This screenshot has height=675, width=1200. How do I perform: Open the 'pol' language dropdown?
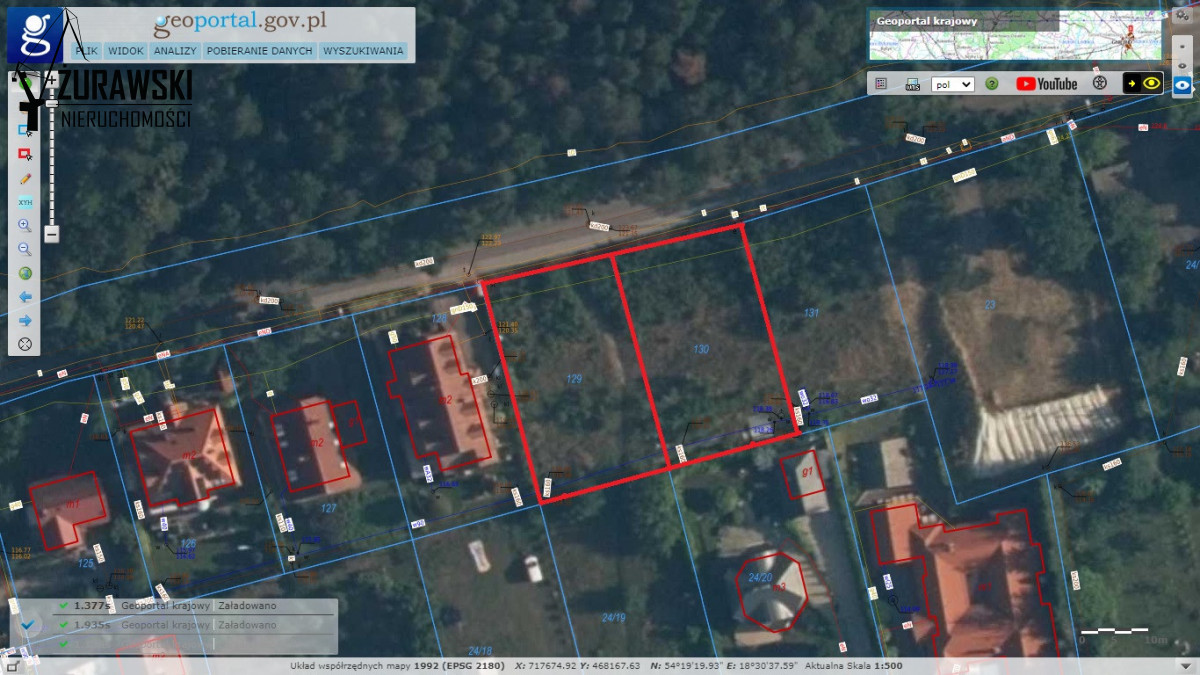[x=952, y=84]
